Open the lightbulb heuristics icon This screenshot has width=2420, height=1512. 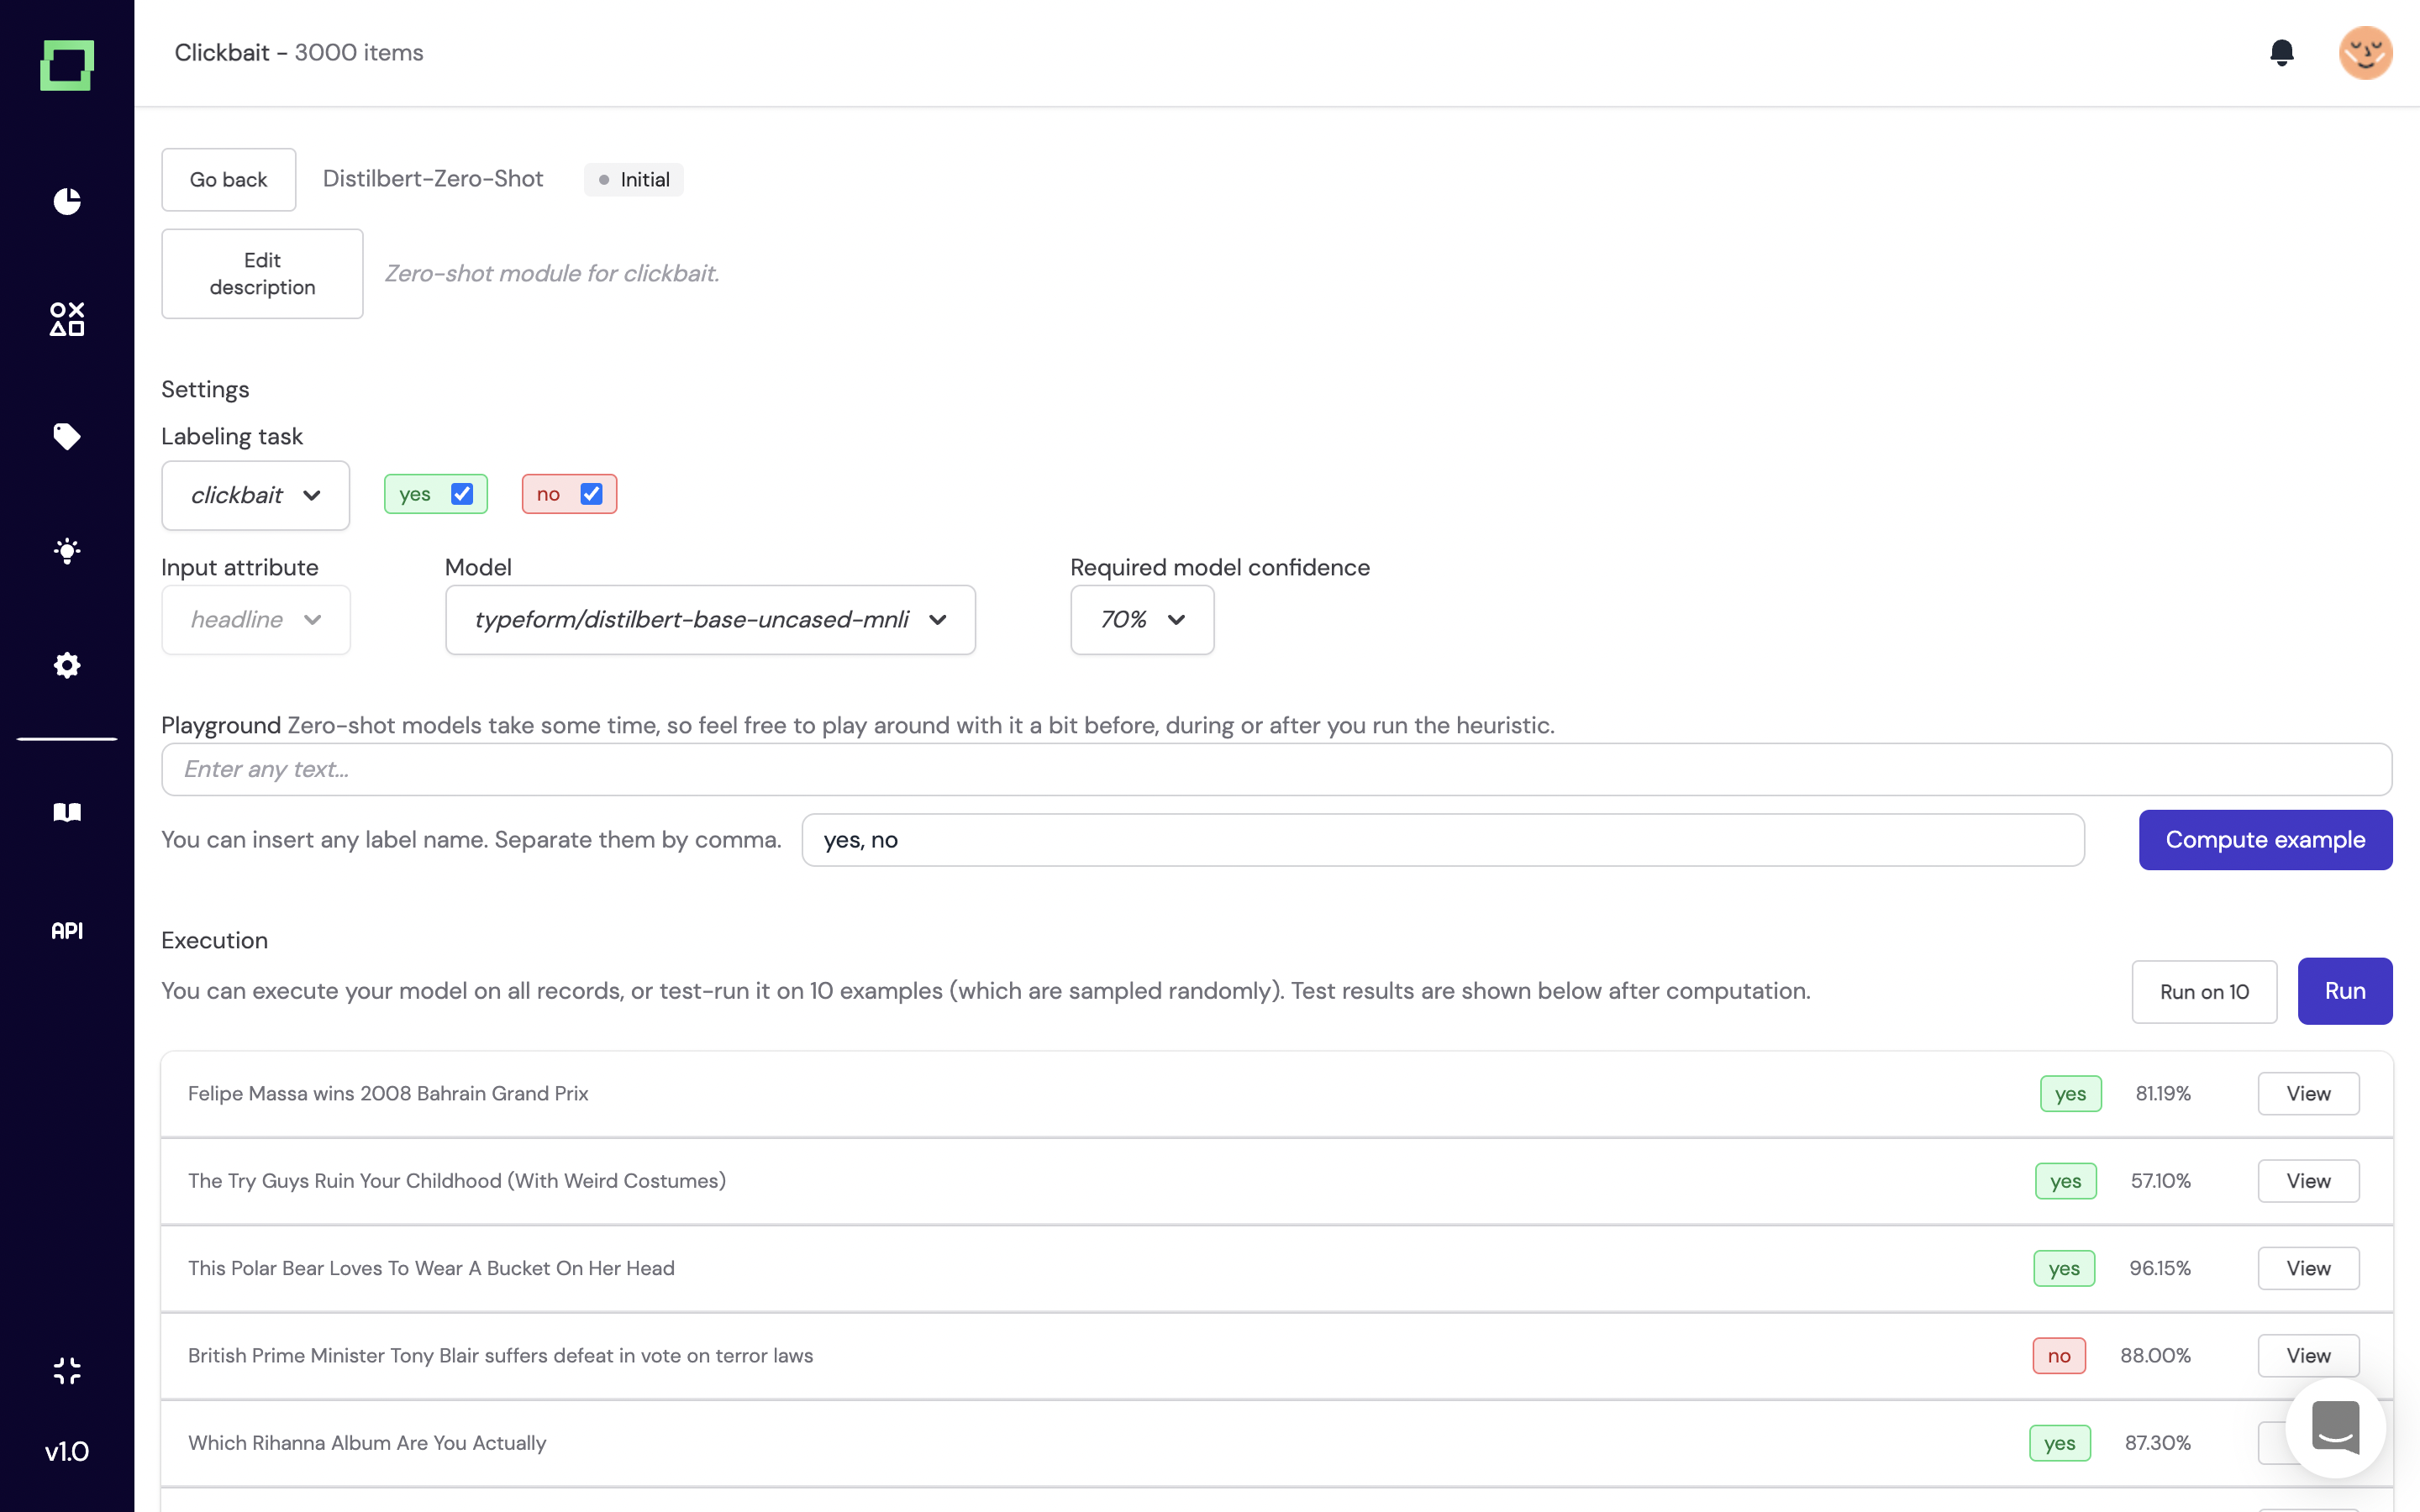[67, 551]
